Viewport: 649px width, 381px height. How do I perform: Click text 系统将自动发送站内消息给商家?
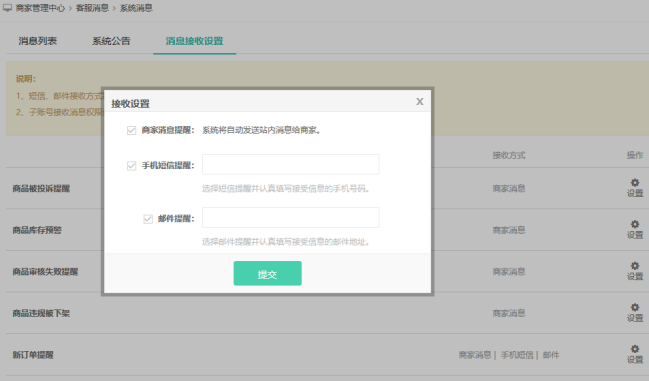coord(262,130)
